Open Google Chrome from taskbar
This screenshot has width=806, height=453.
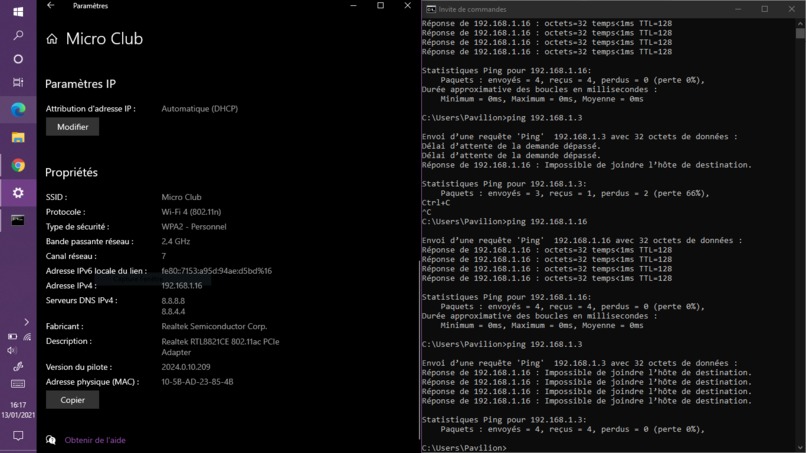coord(18,165)
